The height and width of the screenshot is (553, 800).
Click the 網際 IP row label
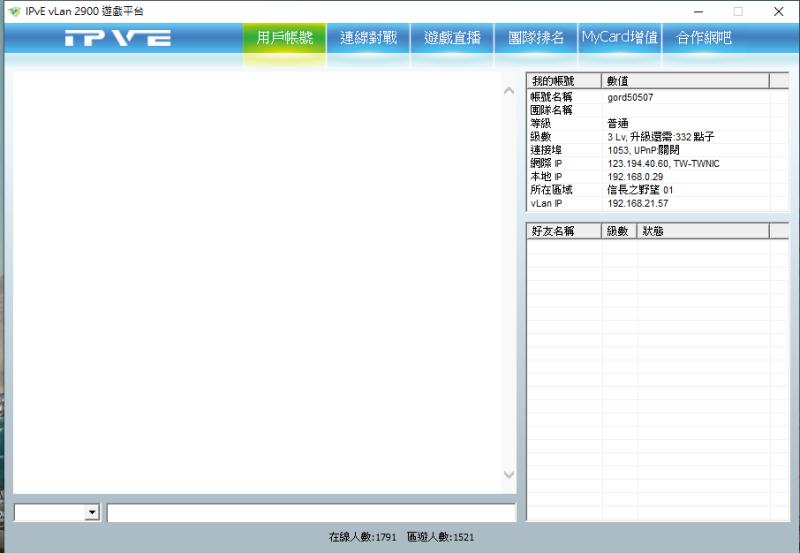pyautogui.click(x=546, y=163)
